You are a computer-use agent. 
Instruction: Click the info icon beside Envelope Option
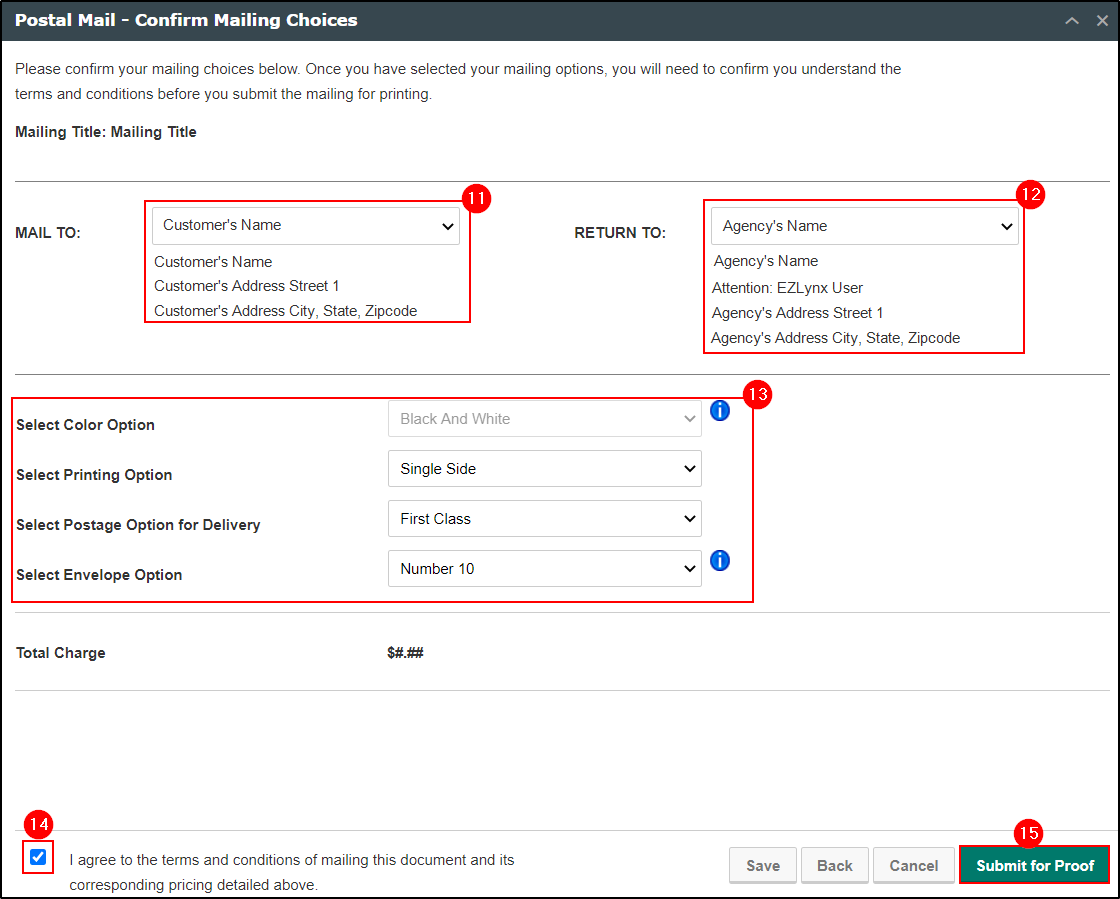coord(720,561)
